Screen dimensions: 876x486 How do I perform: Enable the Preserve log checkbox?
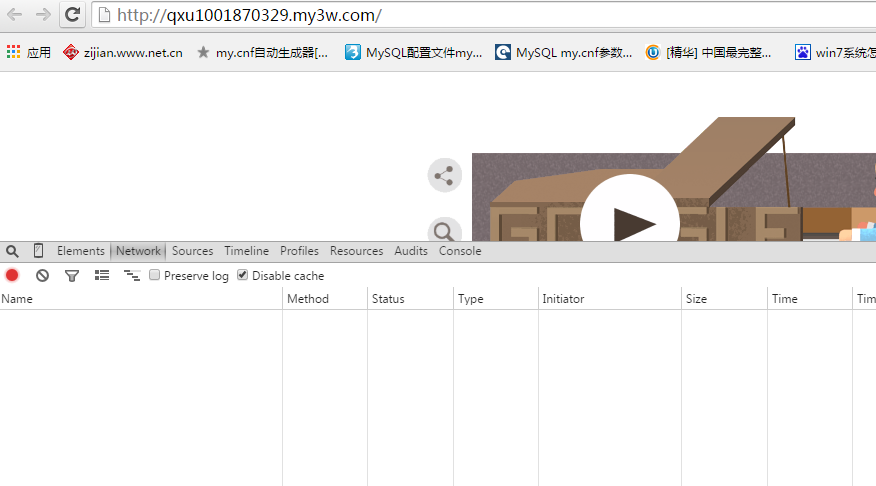point(155,275)
